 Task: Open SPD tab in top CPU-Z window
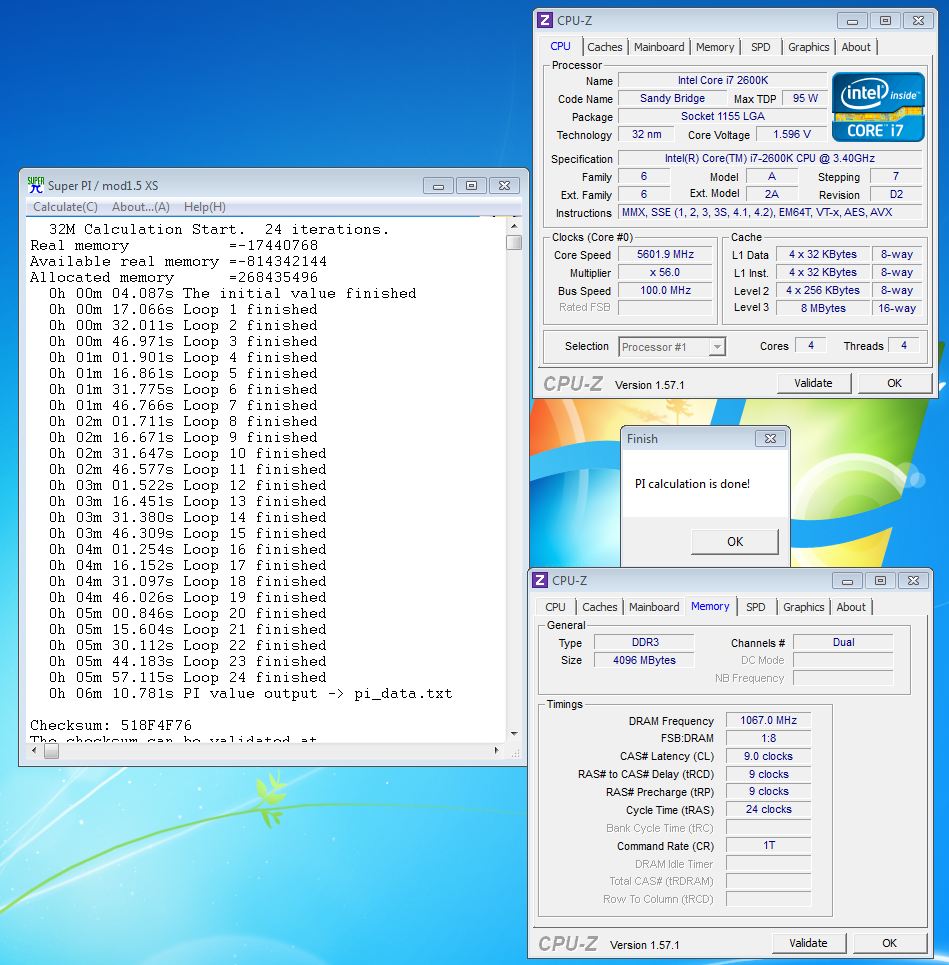[761, 47]
